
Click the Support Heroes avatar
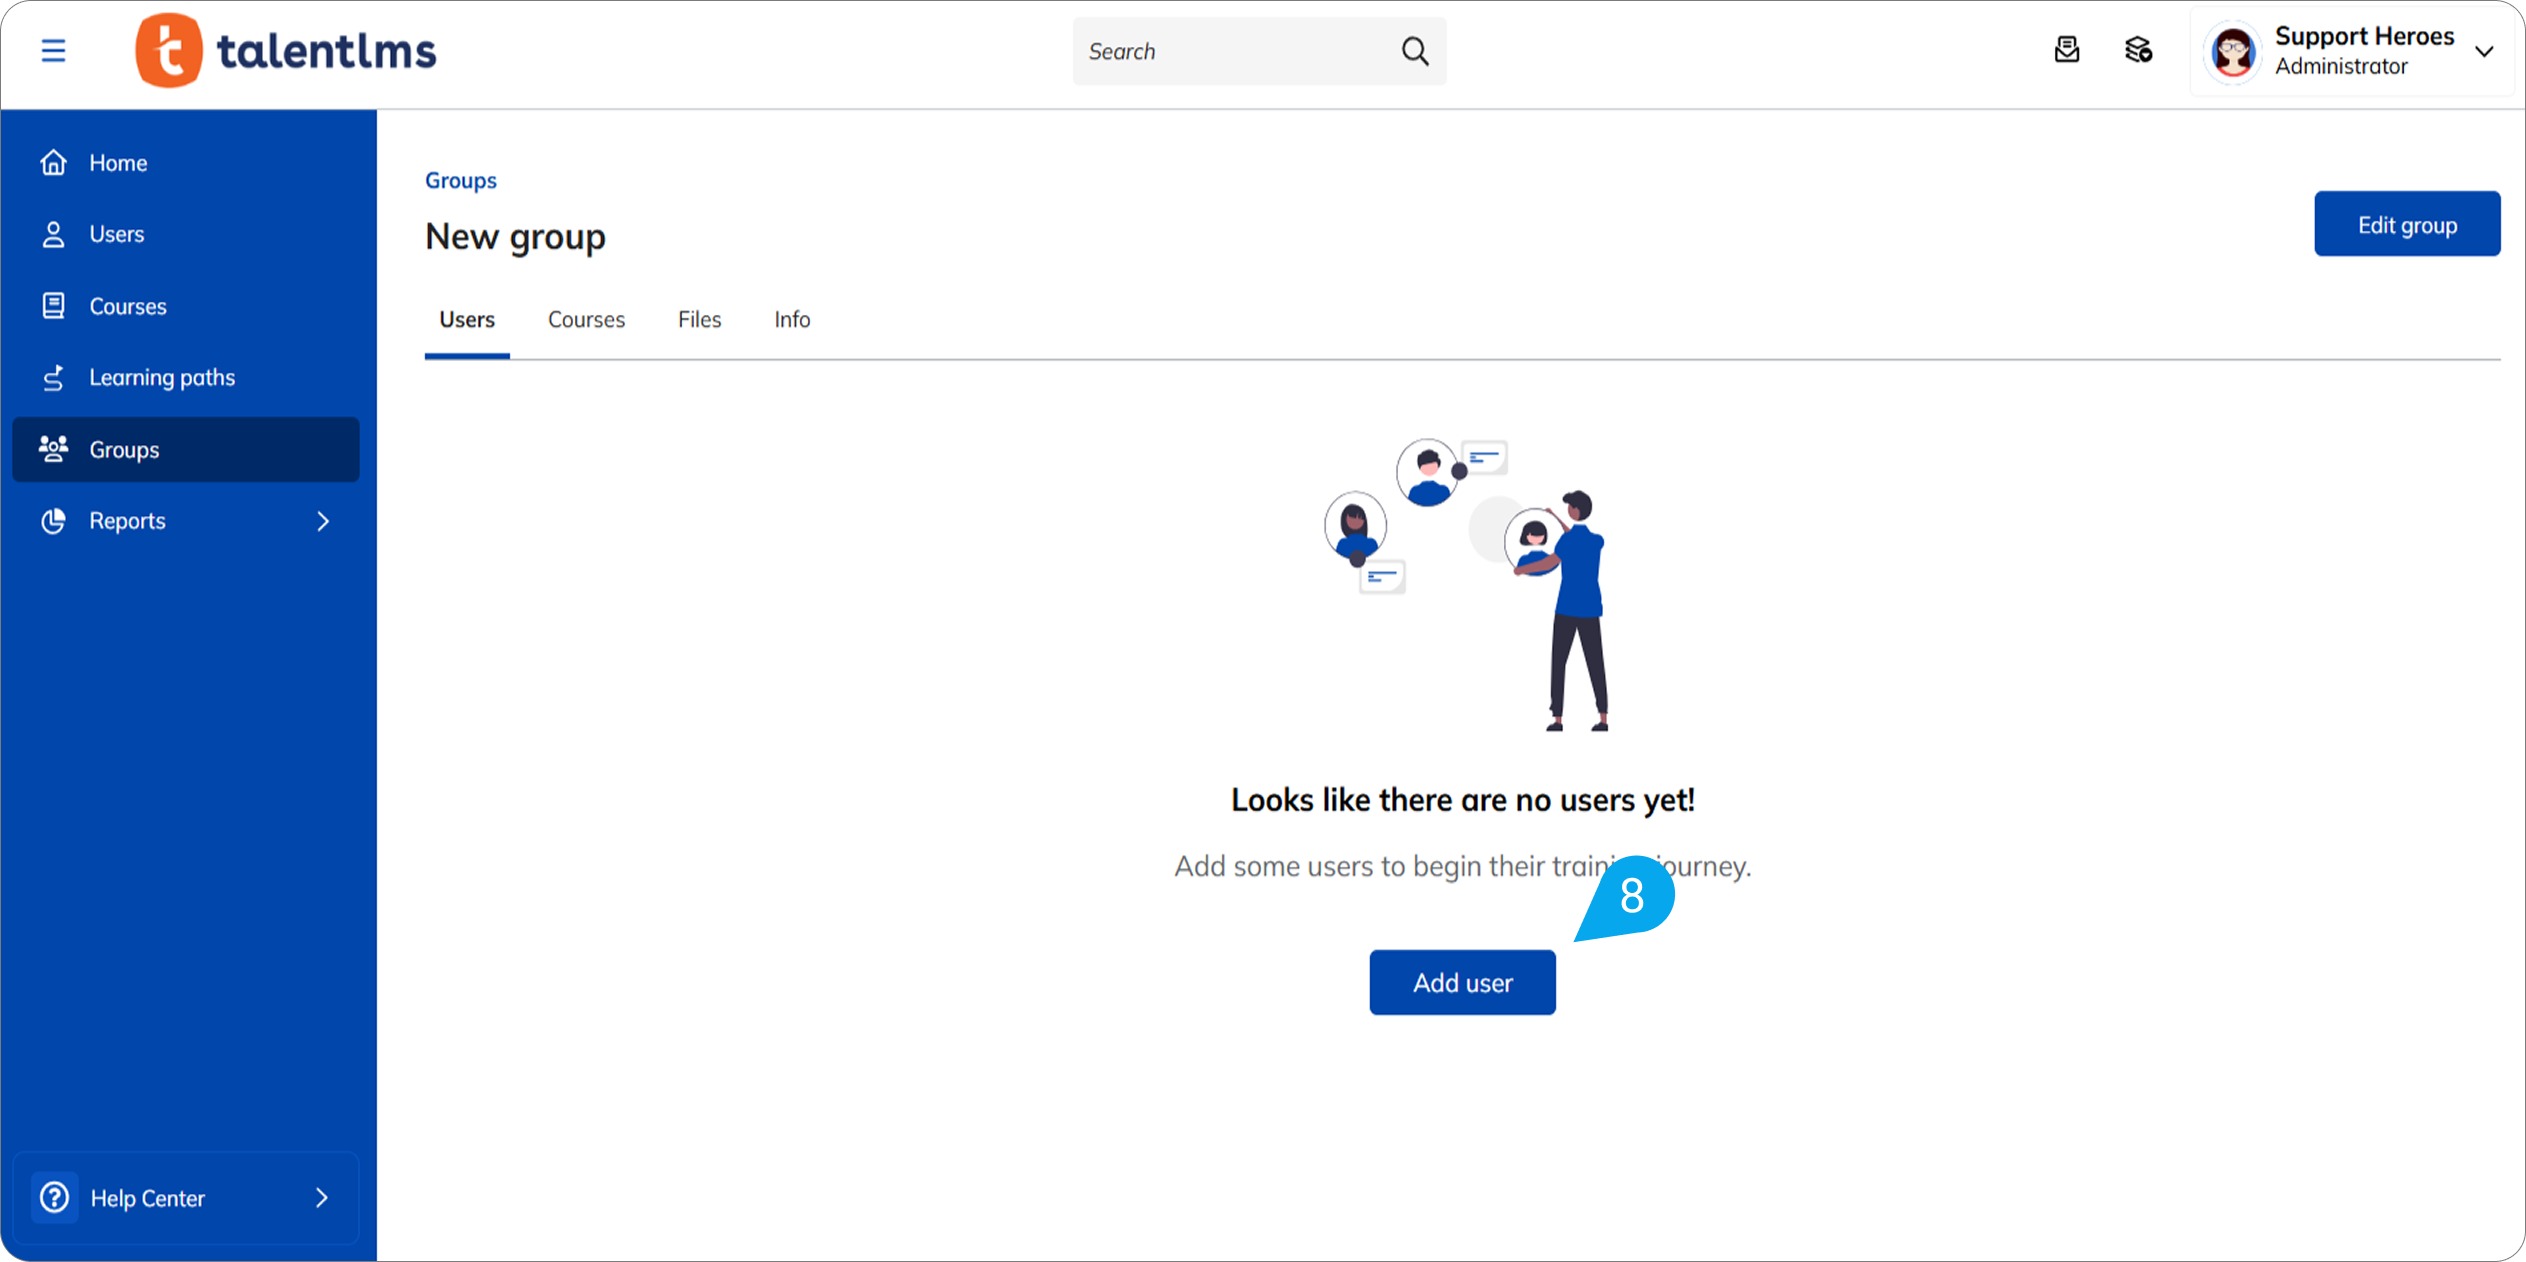tap(2233, 51)
